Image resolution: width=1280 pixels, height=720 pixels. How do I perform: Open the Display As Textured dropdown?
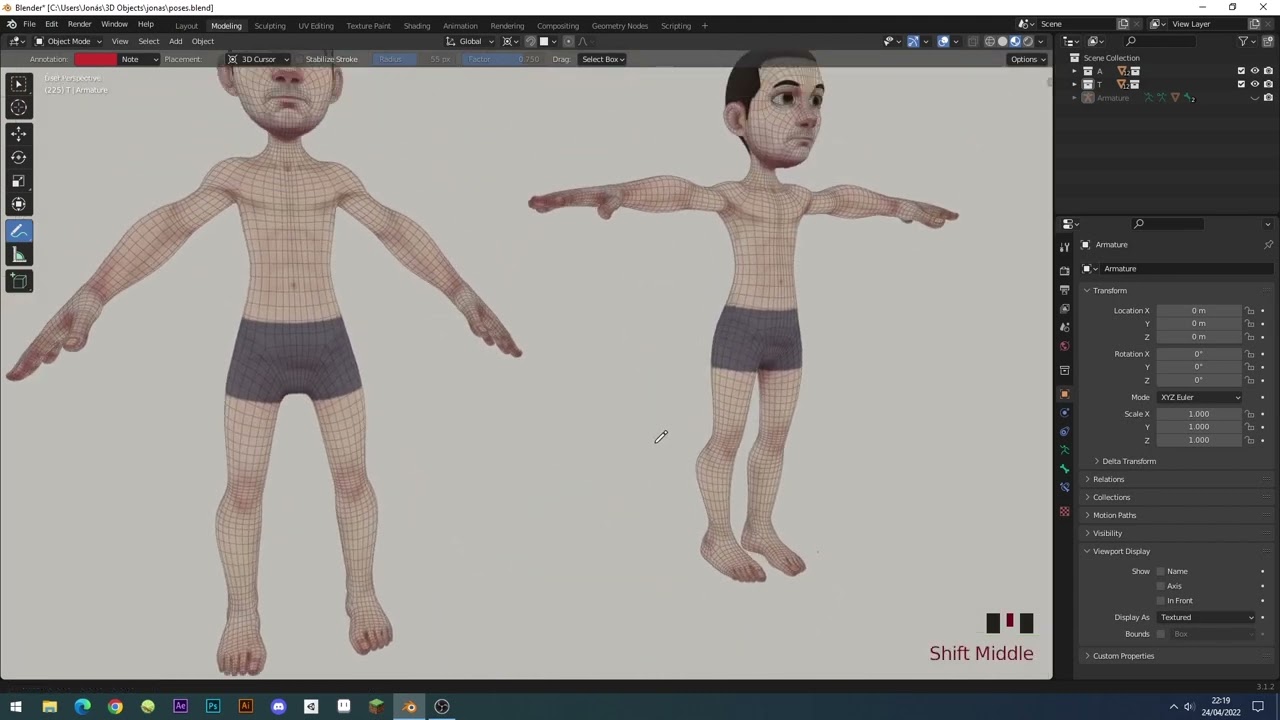coord(1206,617)
